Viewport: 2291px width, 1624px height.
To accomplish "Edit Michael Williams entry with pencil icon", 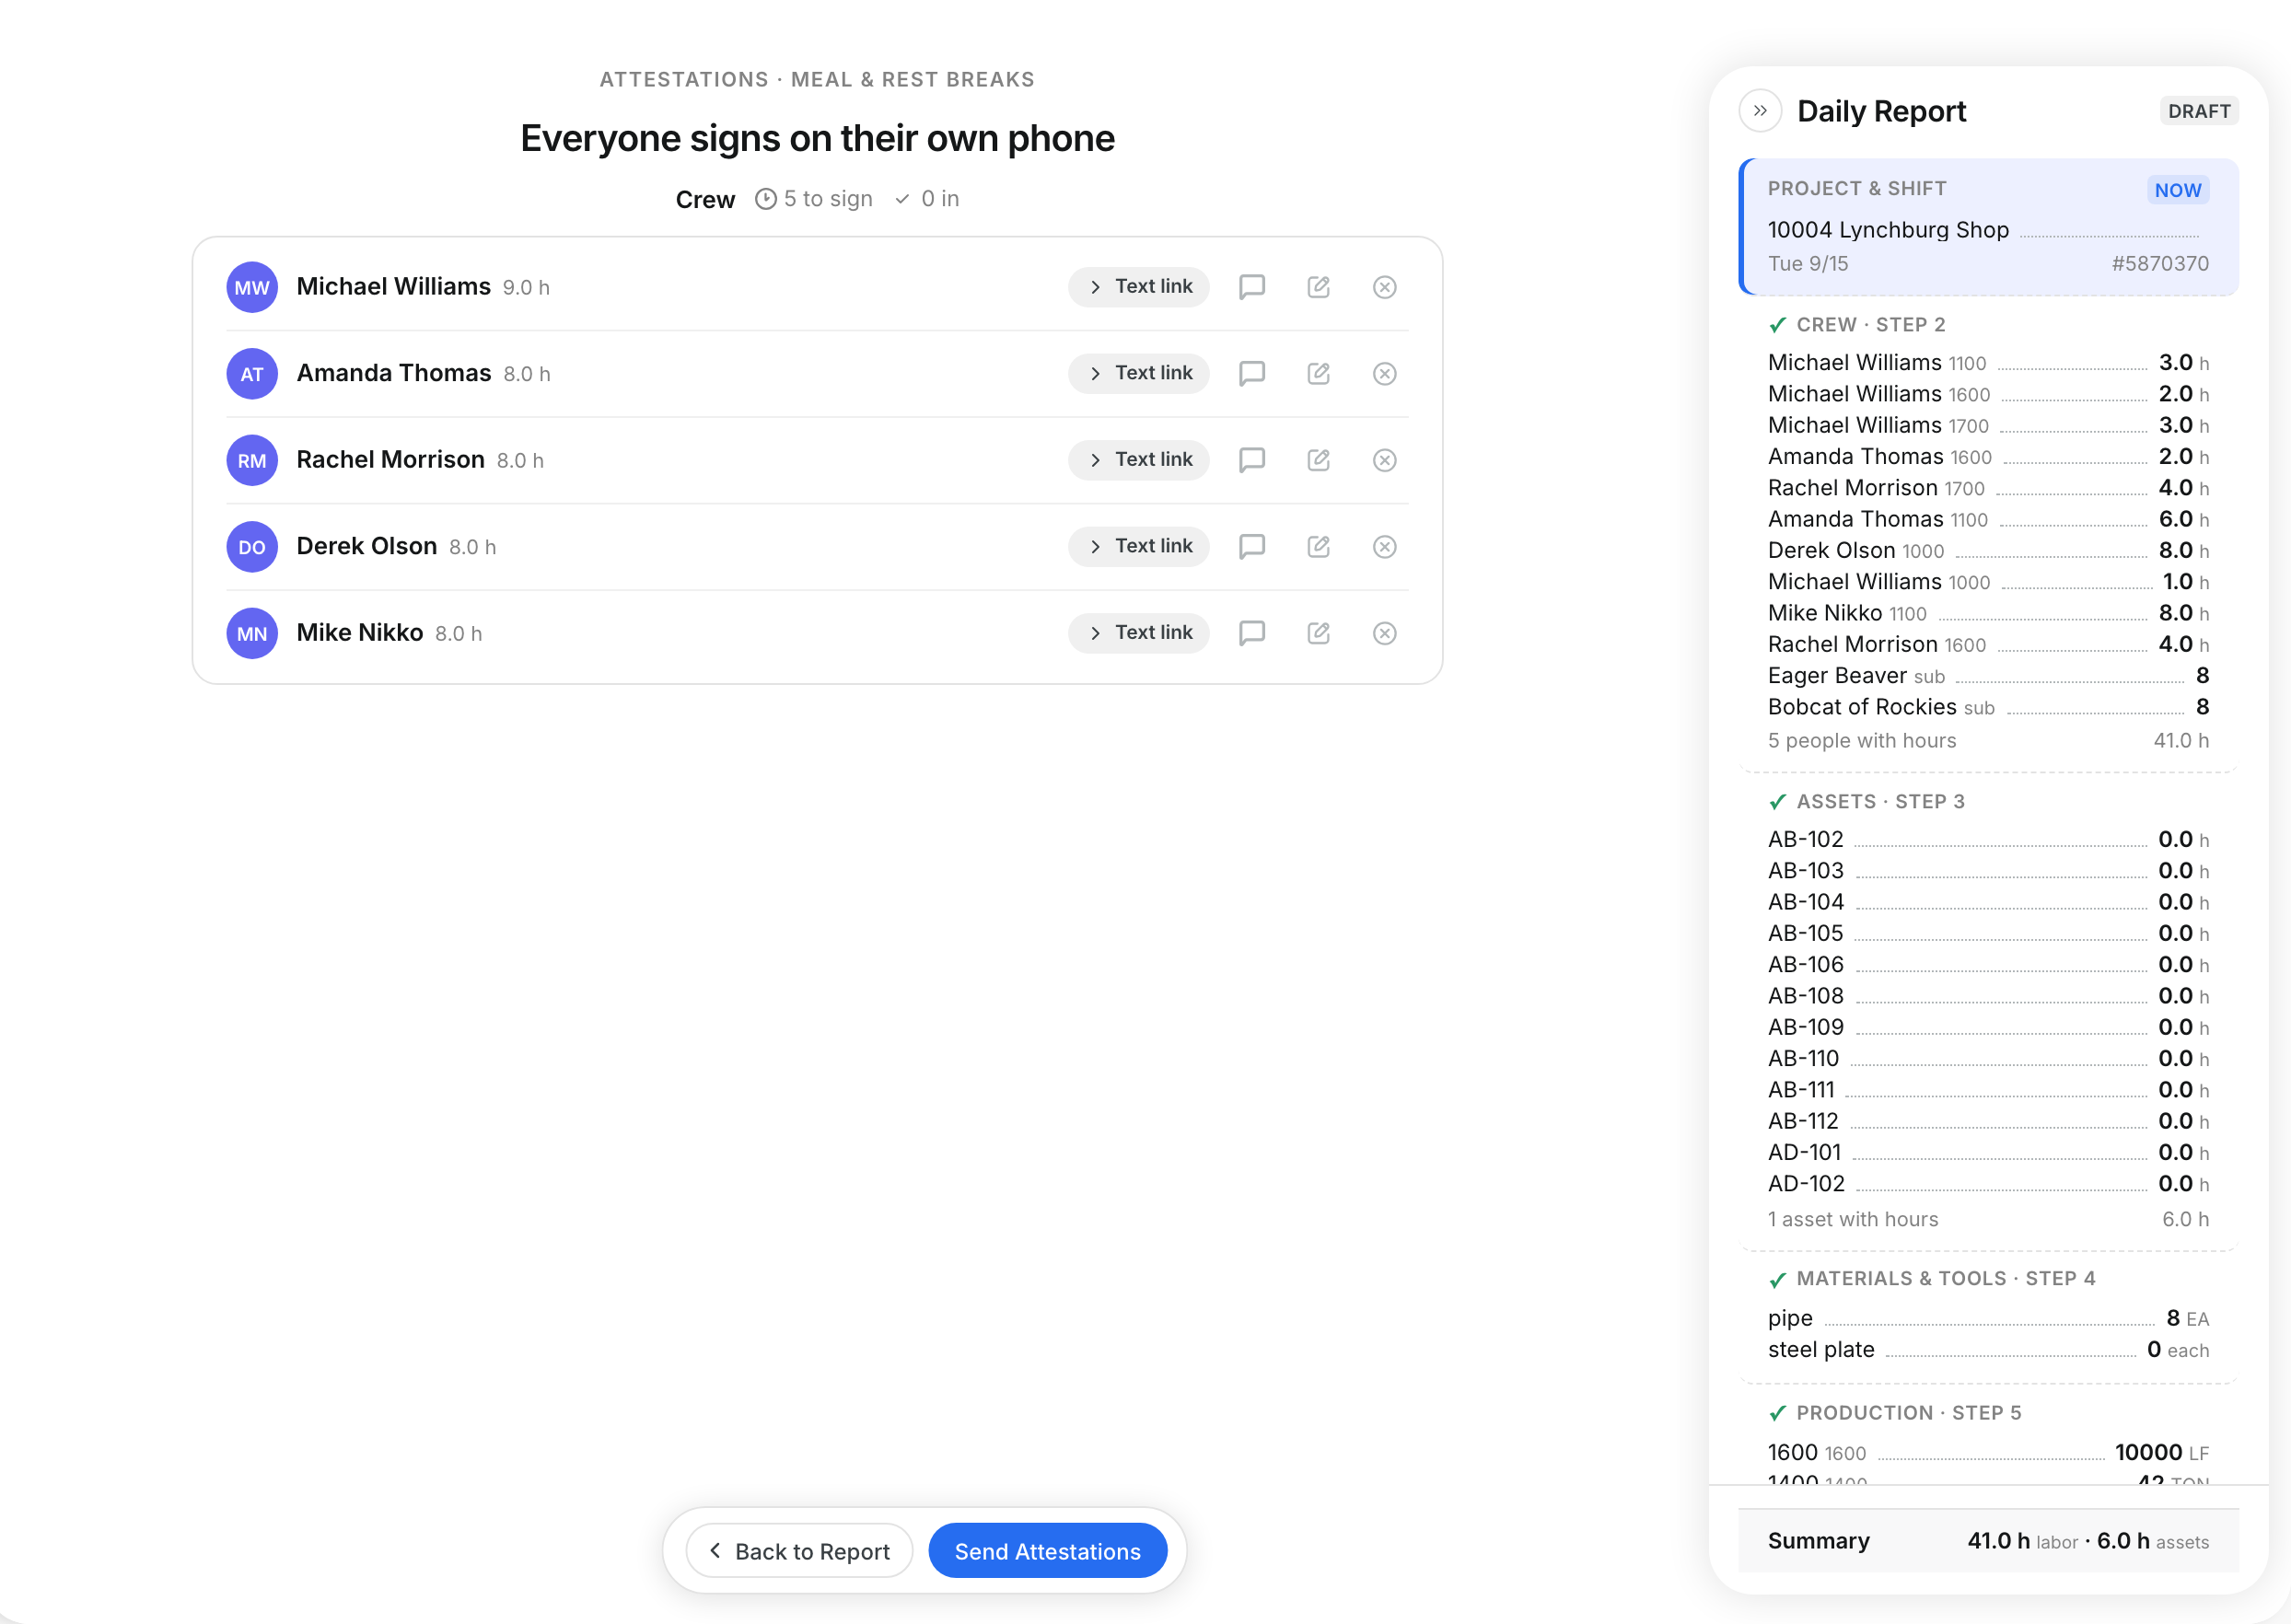I will (x=1318, y=287).
